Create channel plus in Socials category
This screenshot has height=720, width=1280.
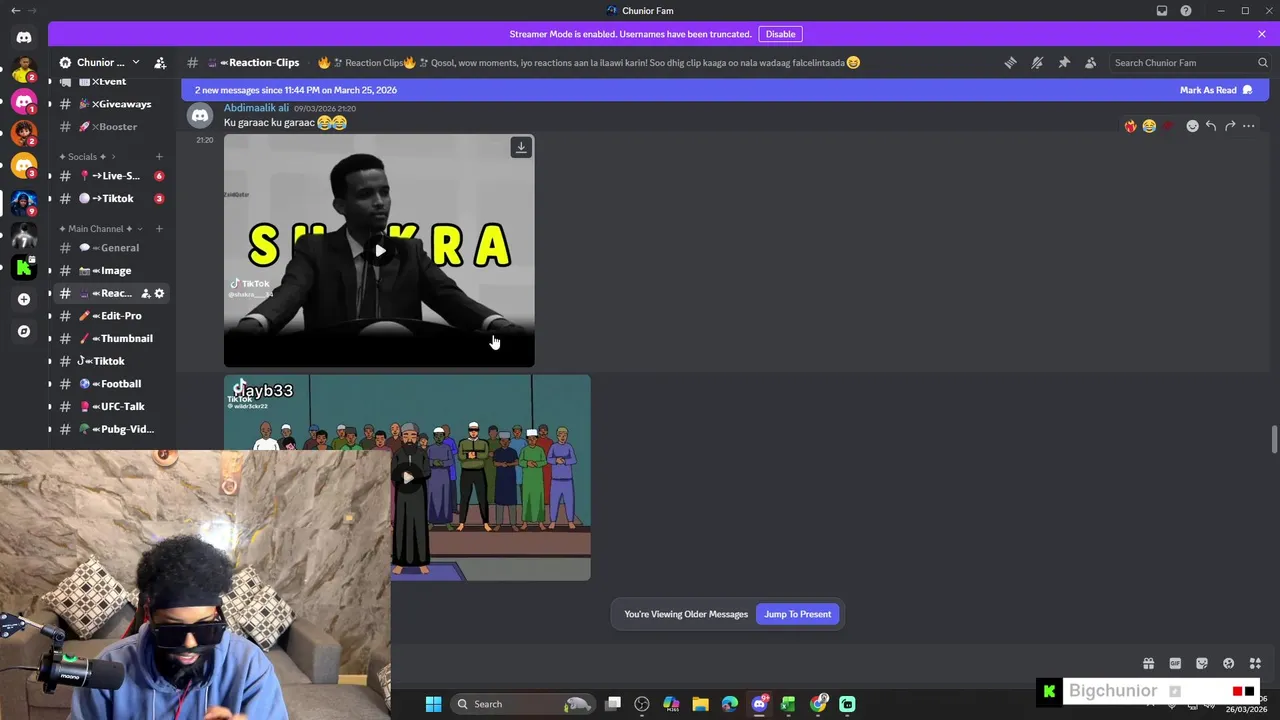[159, 156]
